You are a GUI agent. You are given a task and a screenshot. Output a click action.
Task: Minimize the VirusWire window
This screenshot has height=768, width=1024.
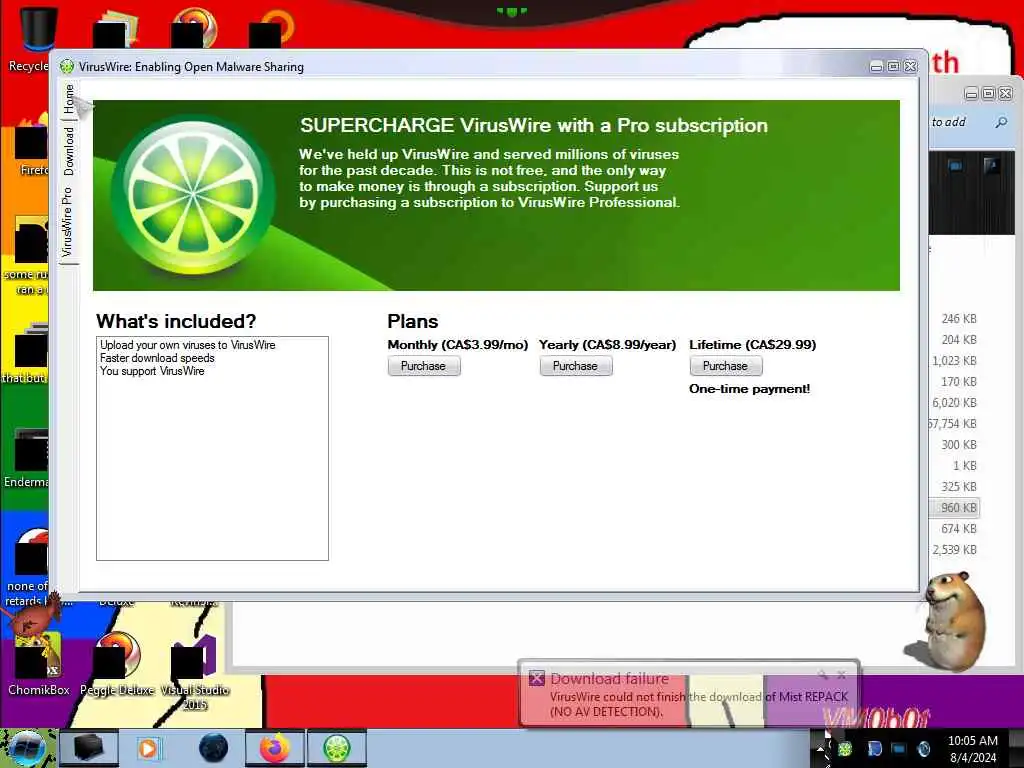point(876,67)
